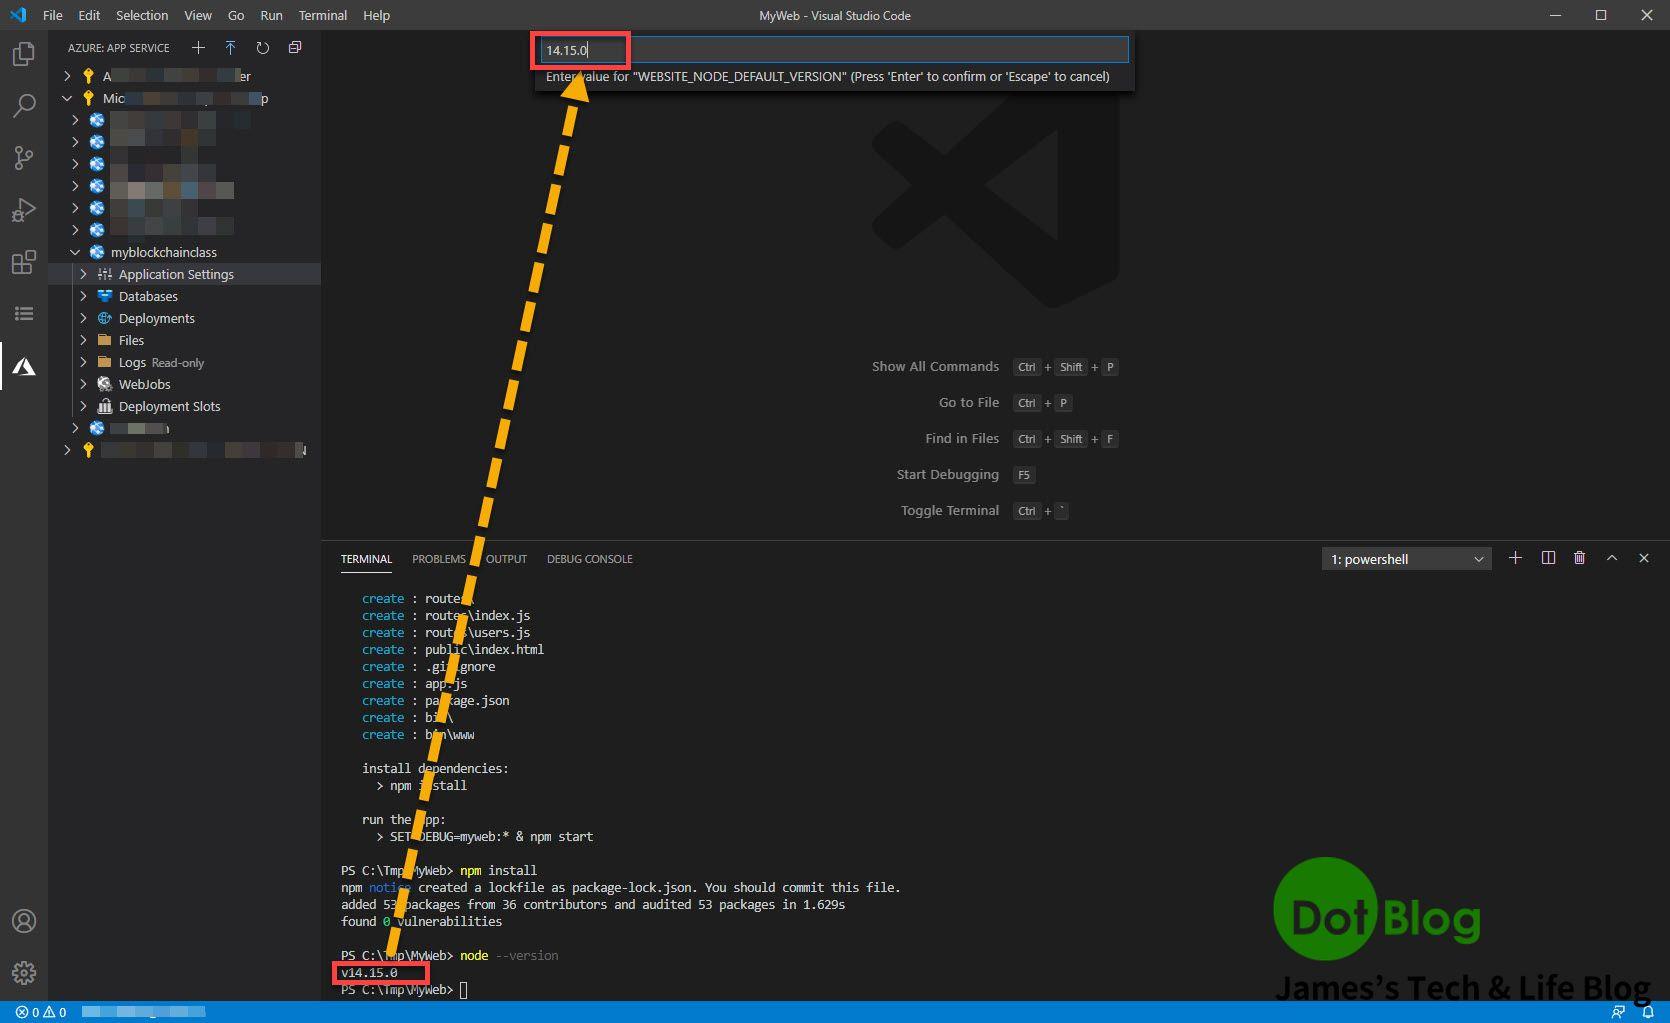This screenshot has height=1023, width=1670.
Task: Open the powershell terminal selector dropdown
Action: tap(1407, 559)
